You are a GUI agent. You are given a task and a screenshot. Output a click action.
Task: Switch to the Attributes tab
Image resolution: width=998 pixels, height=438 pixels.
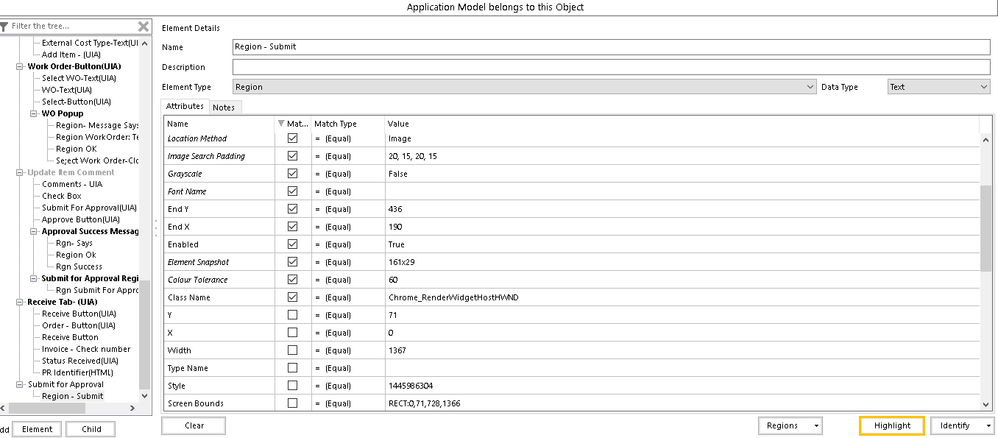(185, 106)
